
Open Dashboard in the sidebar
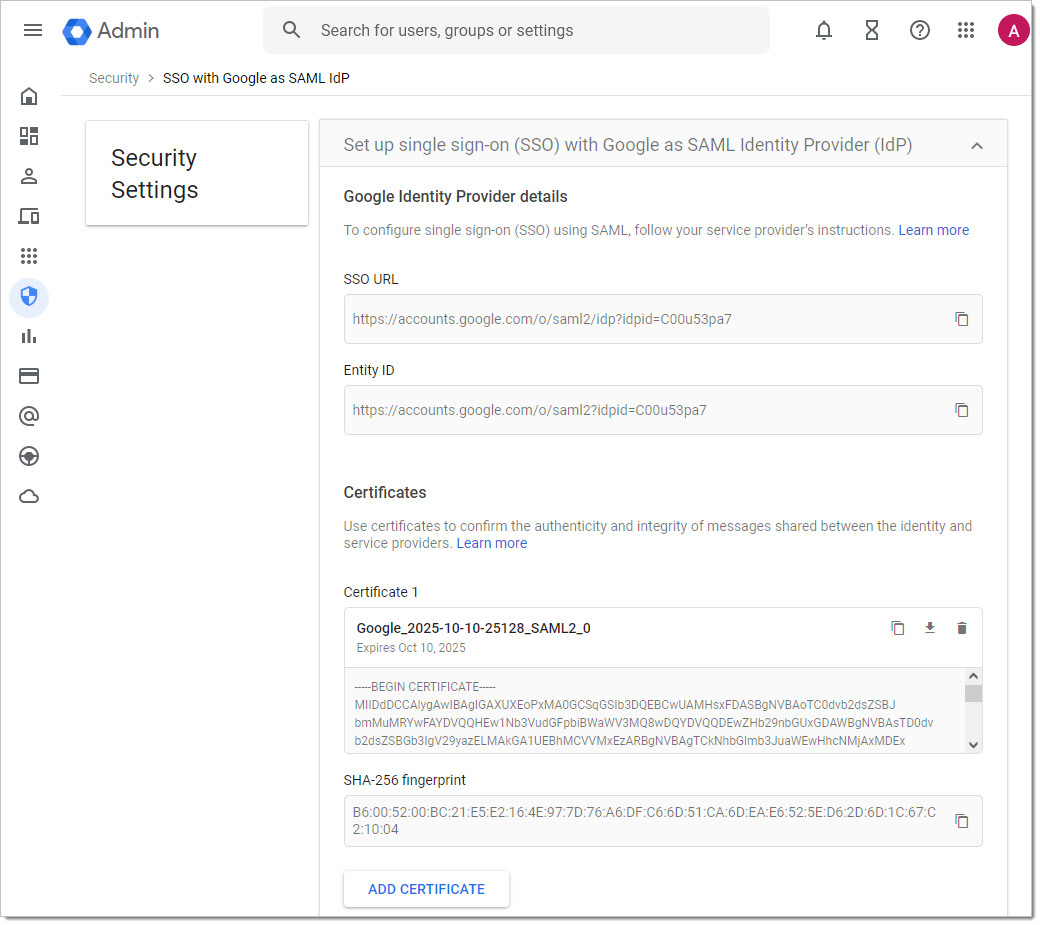tap(29, 137)
